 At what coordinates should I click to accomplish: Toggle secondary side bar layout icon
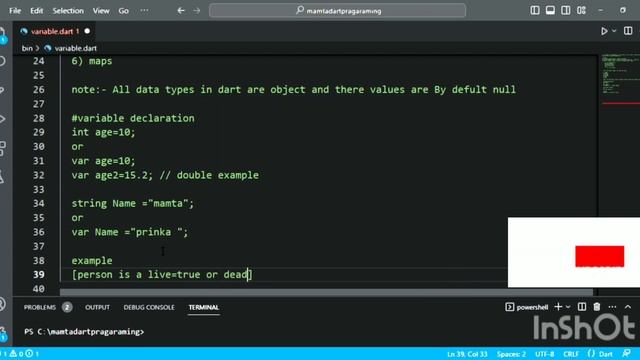(x=566, y=10)
